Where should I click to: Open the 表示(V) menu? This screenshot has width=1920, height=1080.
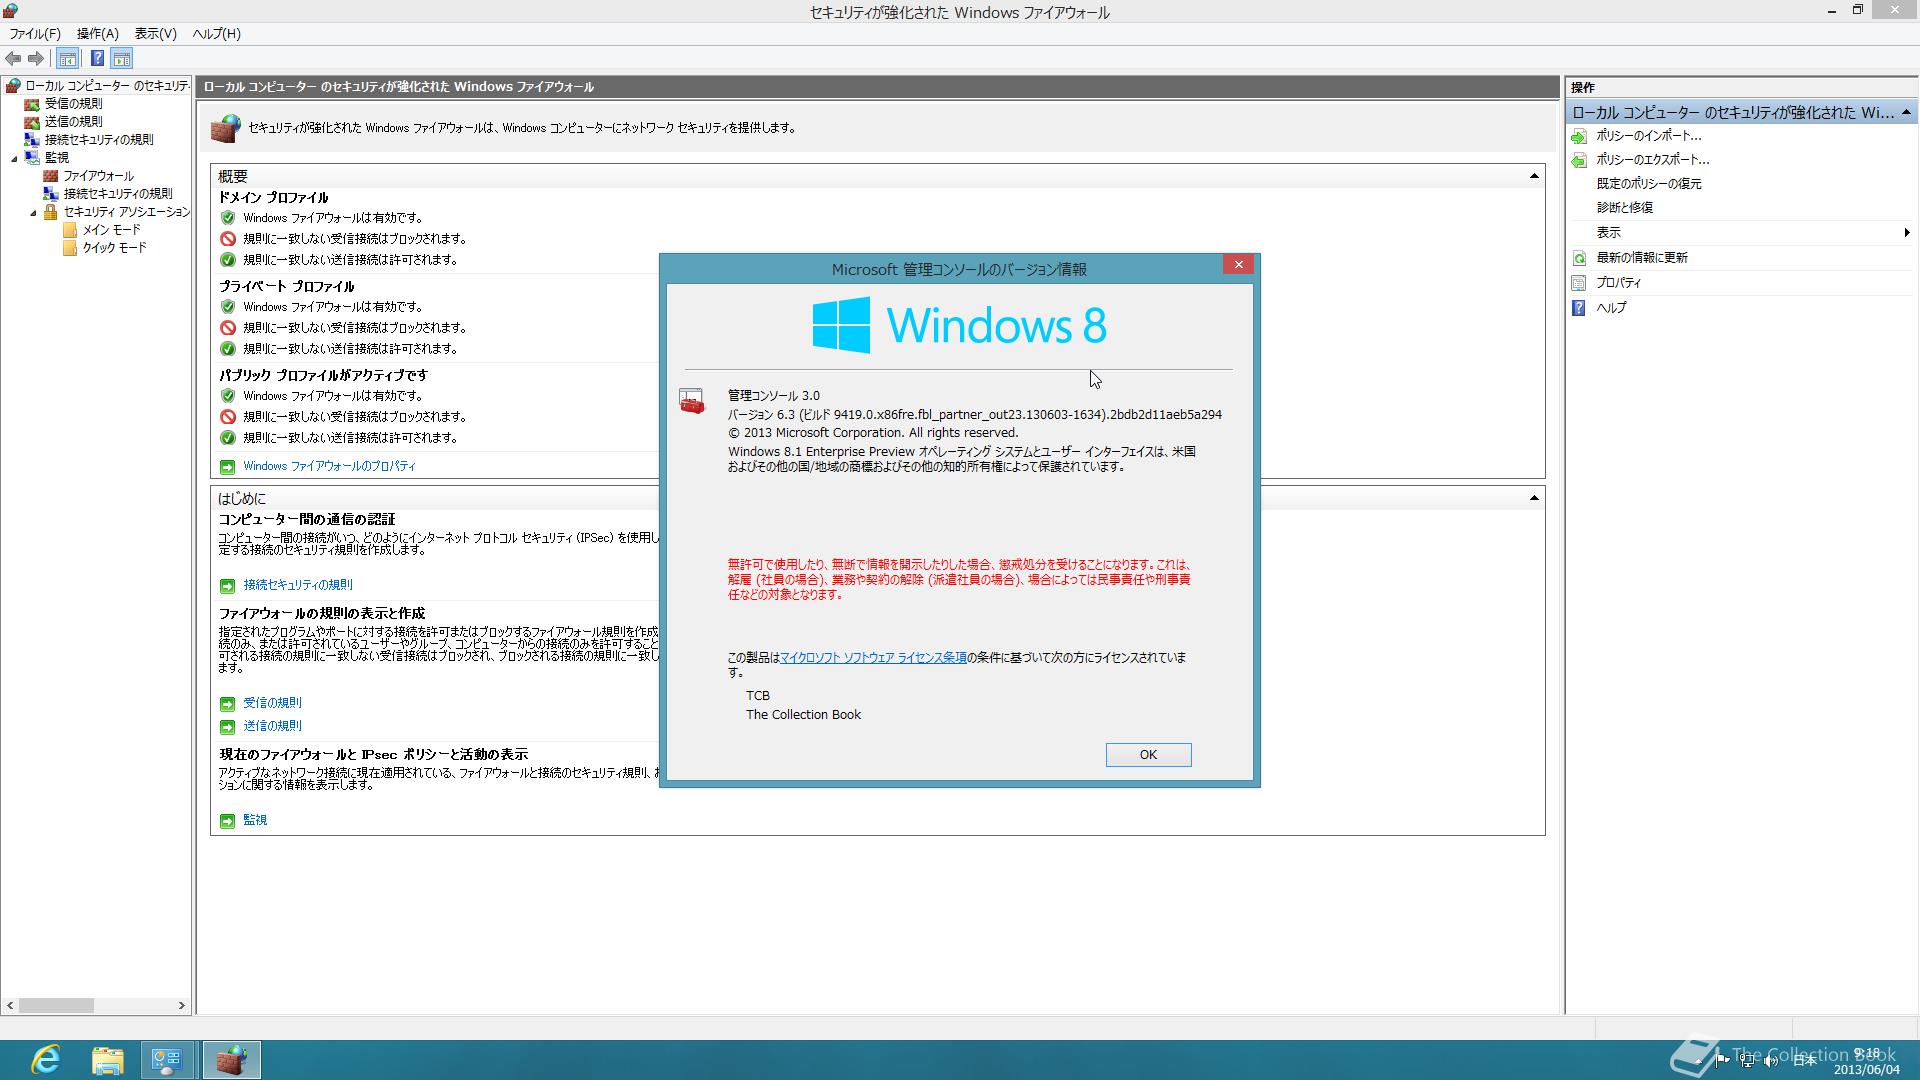pyautogui.click(x=156, y=34)
